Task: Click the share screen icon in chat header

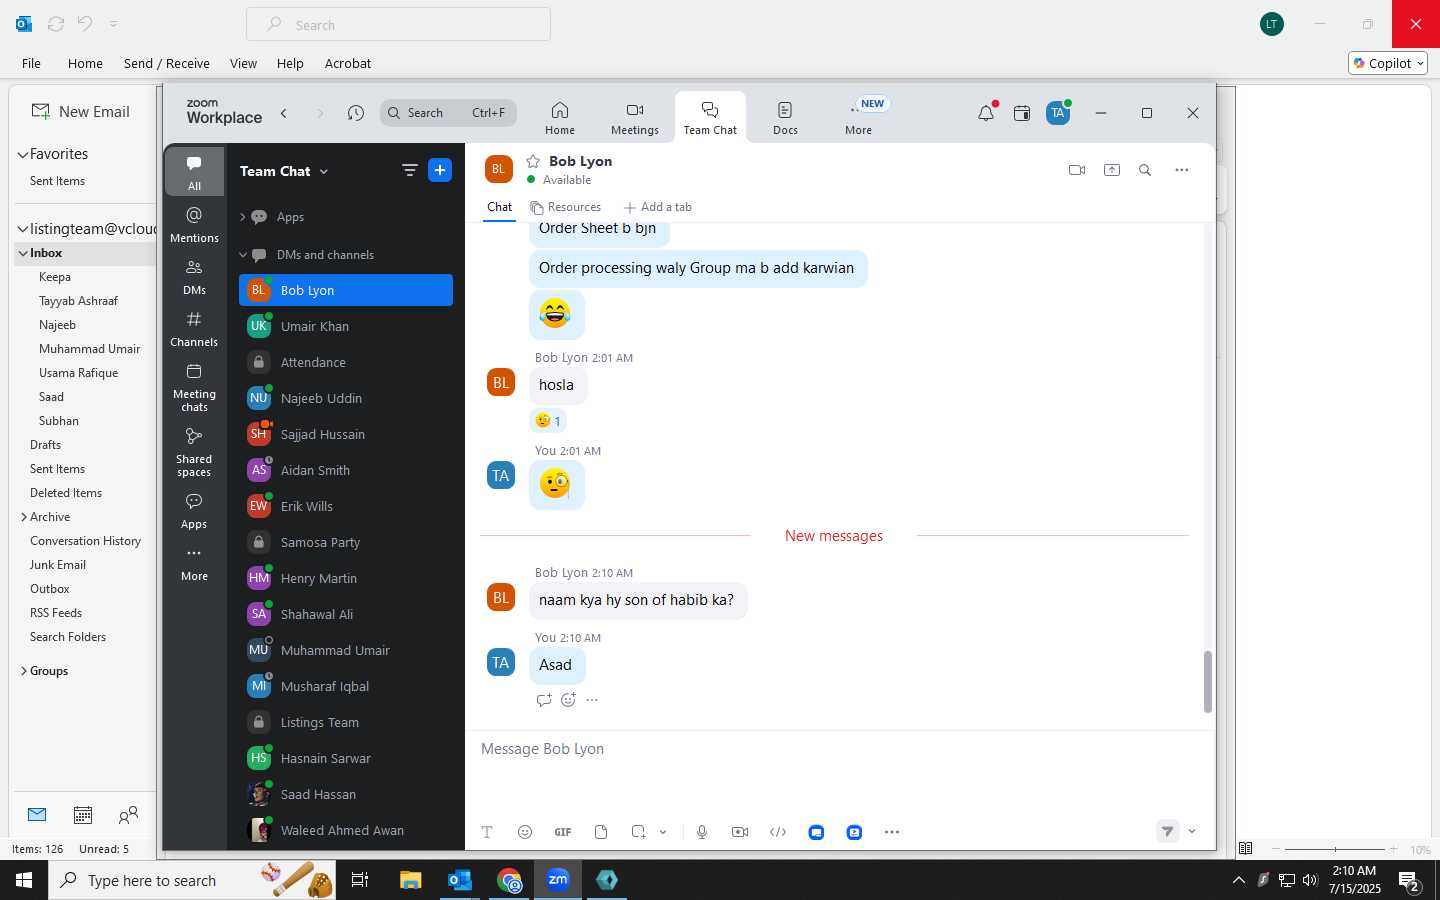Action: click(1112, 170)
